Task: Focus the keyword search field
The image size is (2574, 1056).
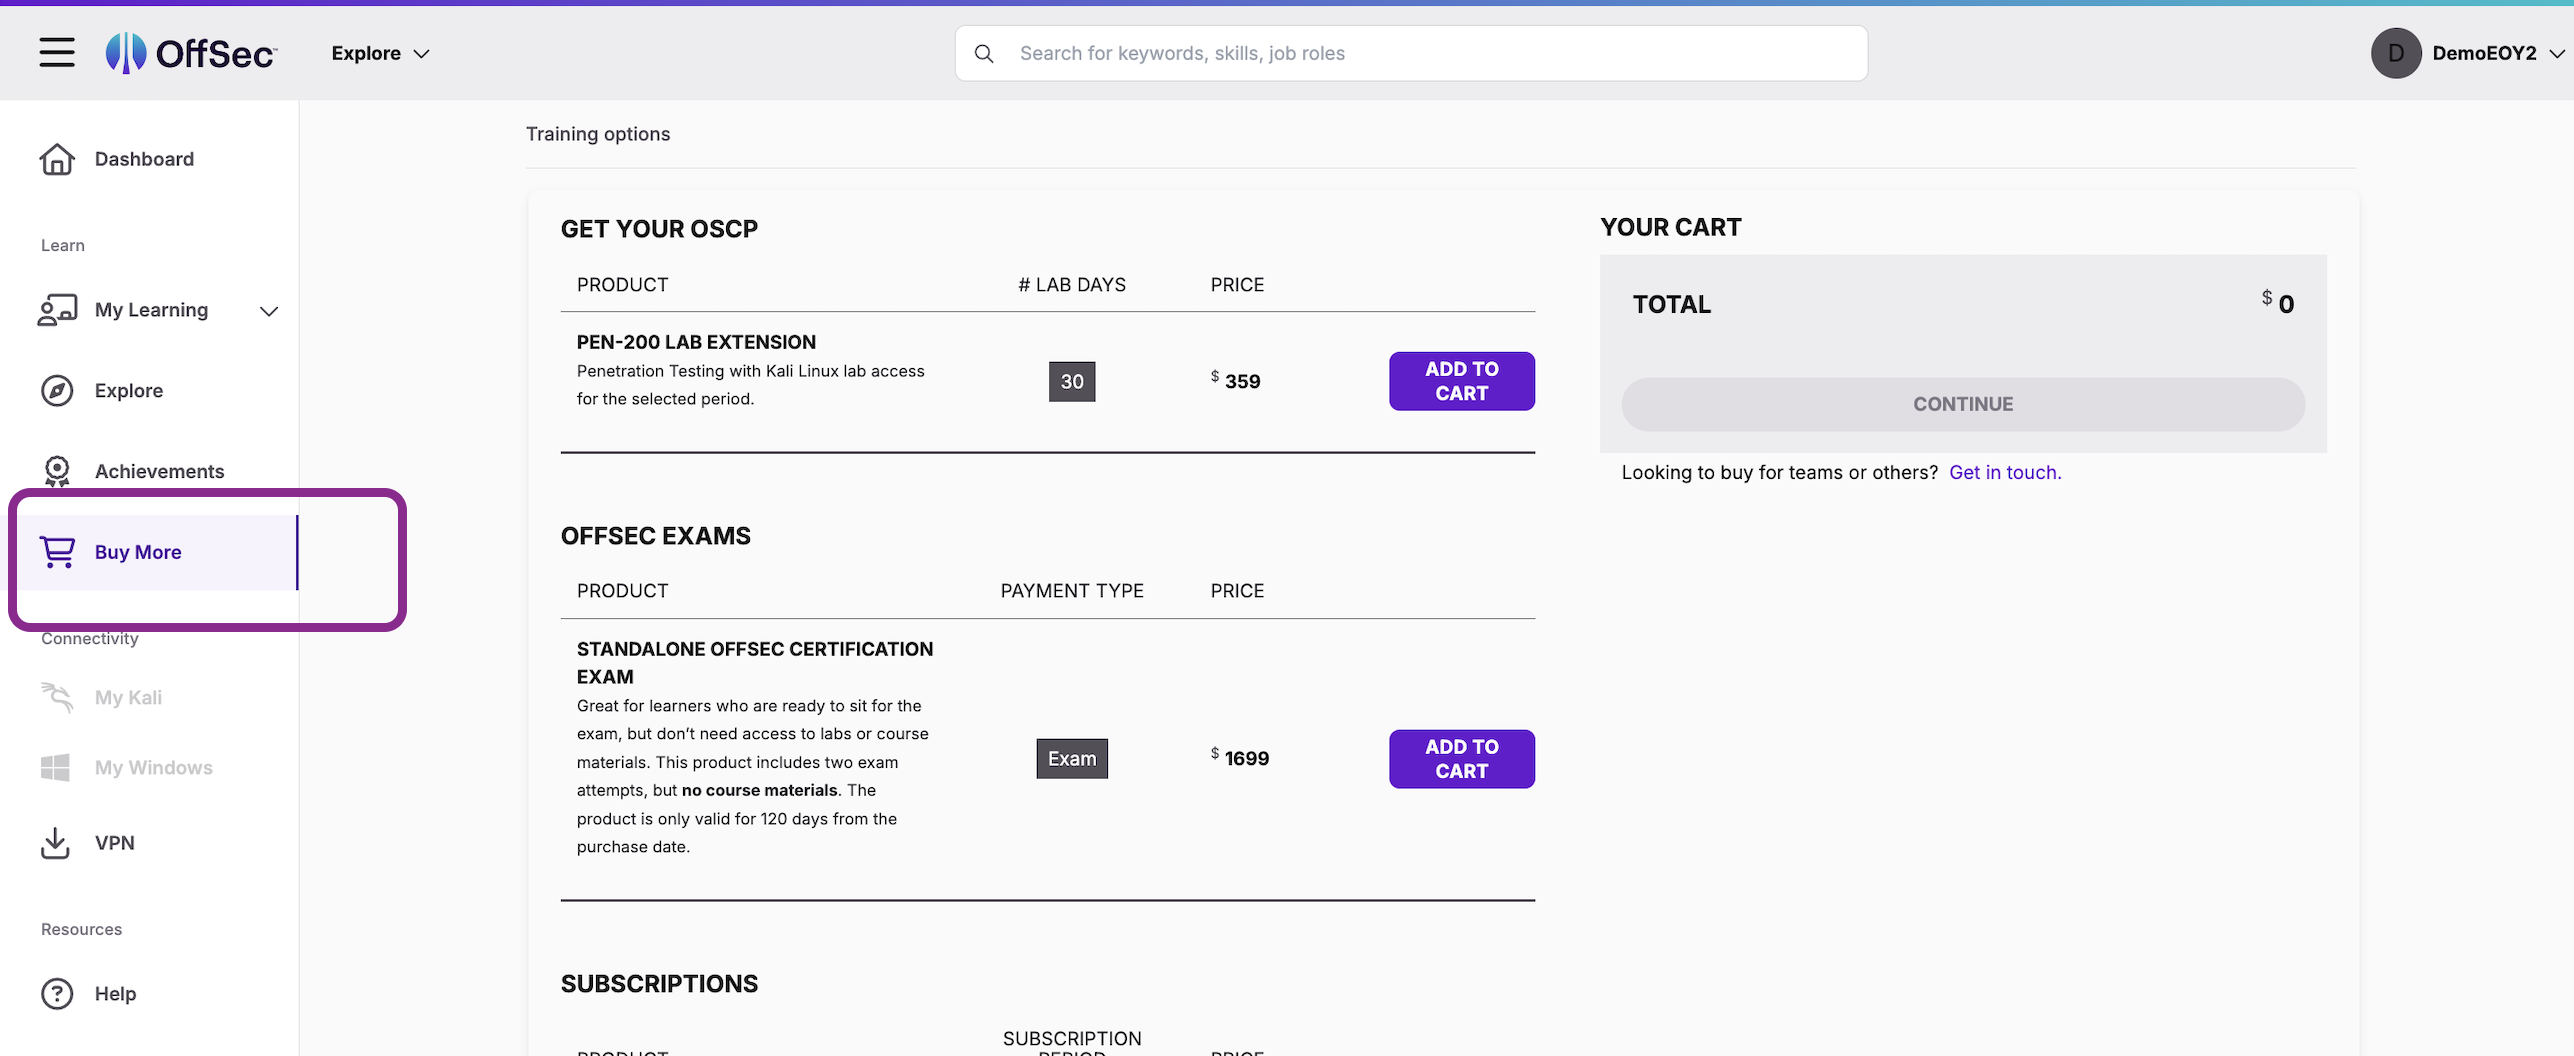Action: point(1410,53)
